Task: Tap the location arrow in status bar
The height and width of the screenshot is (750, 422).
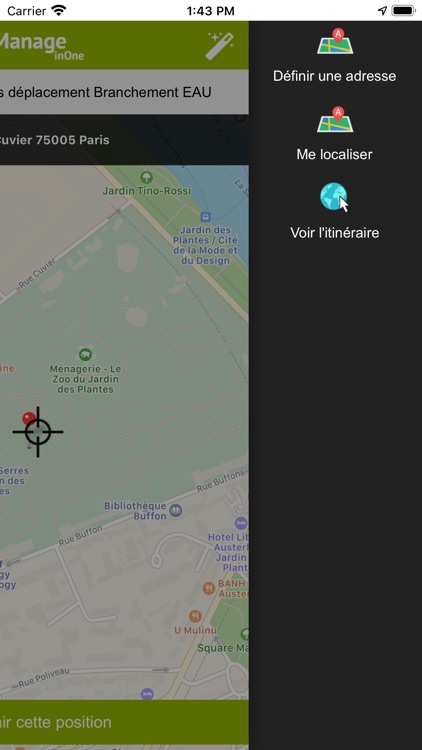Action: (382, 11)
